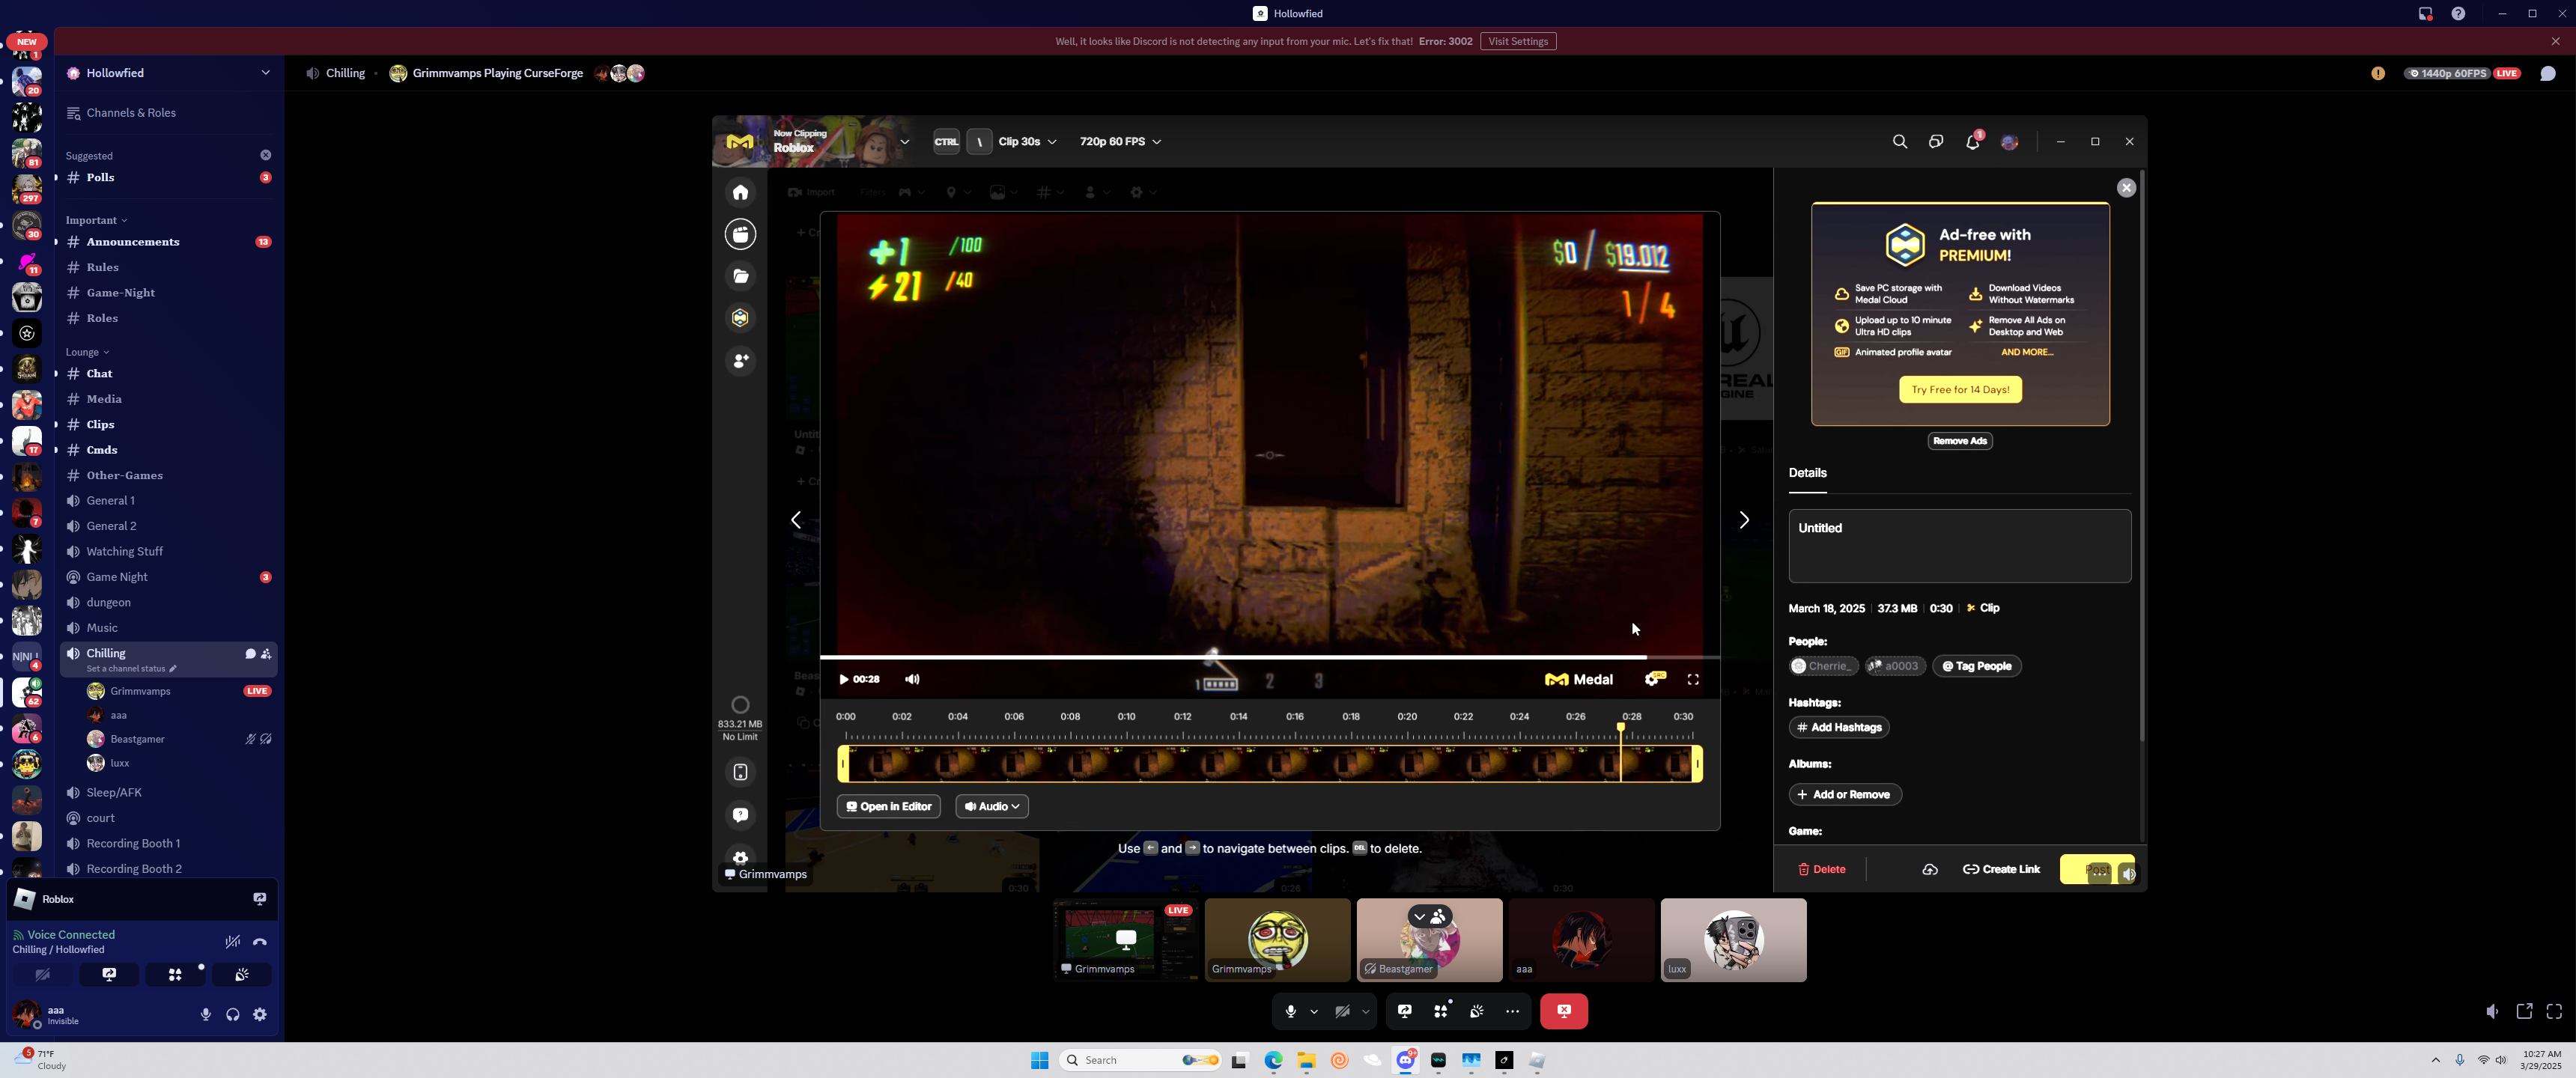Open the Show Chat icon at top right

tap(2547, 73)
